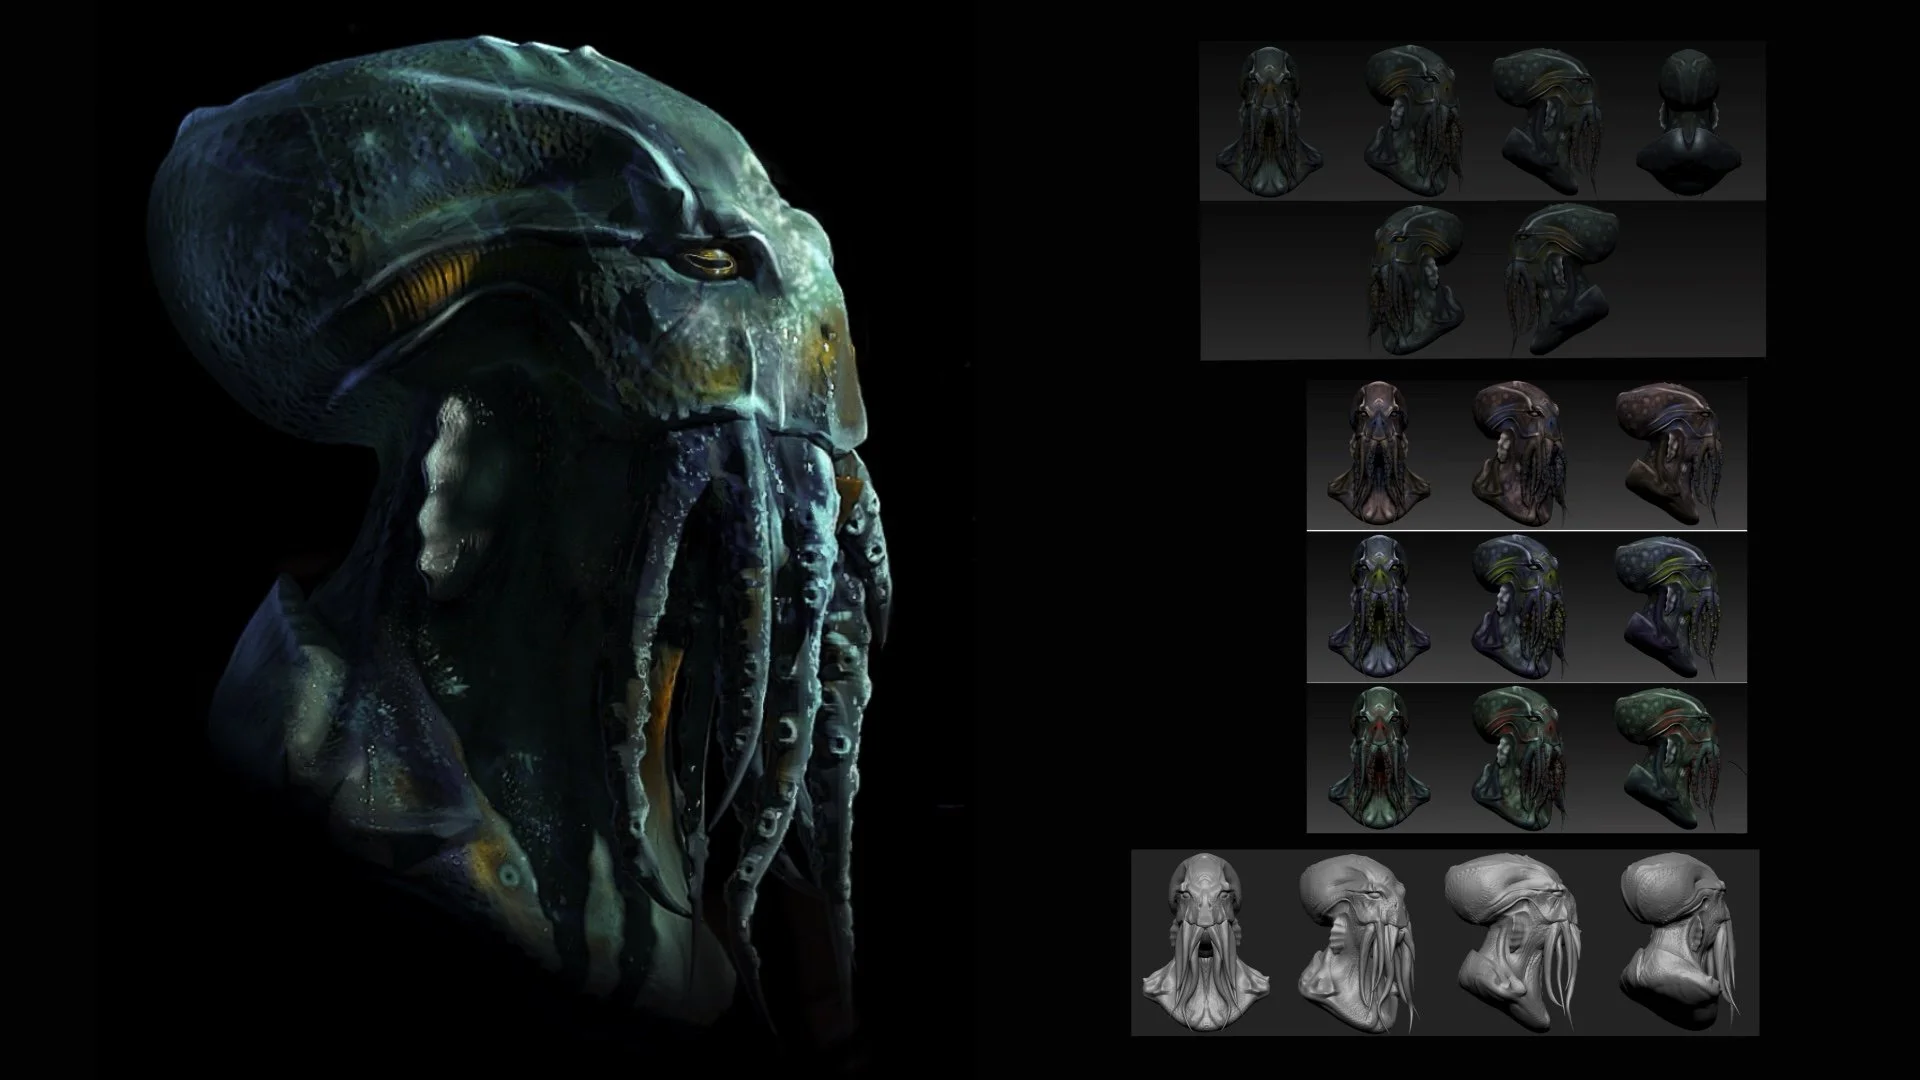This screenshot has width=1920, height=1080.
Task: Pick middle green variant with red stripes
Action: (x=1520, y=757)
